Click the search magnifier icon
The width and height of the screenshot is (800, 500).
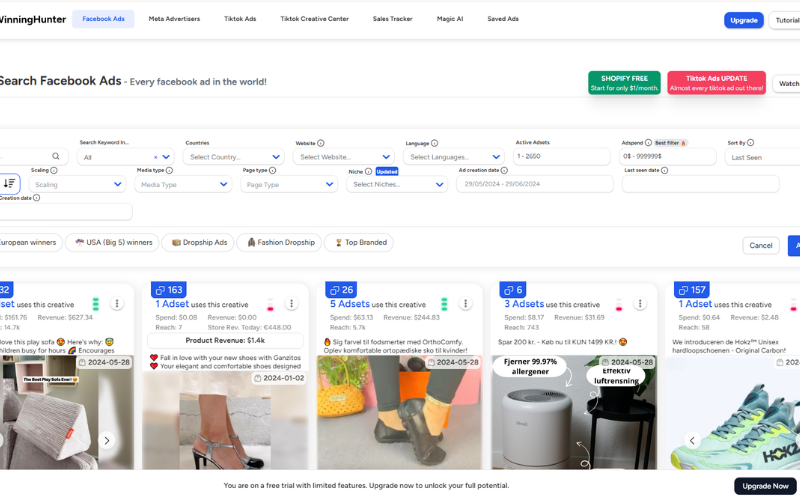coord(56,156)
